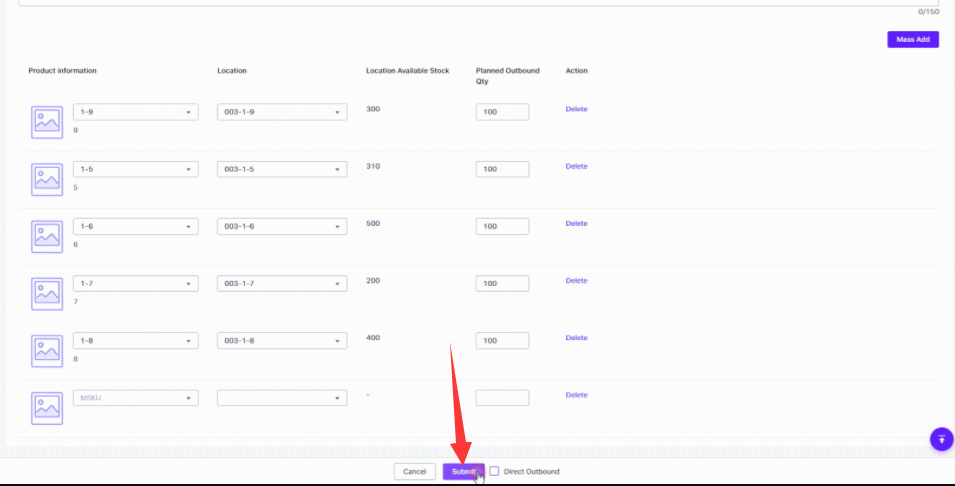Open the 003-1-8 location dropdown
The width and height of the screenshot is (955, 486).
point(282,340)
